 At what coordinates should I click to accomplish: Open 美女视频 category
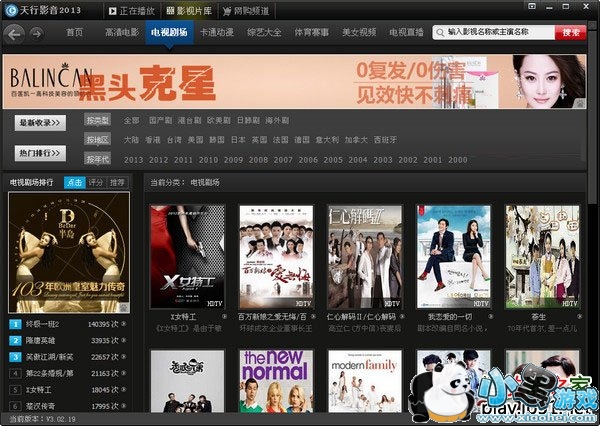(359, 33)
